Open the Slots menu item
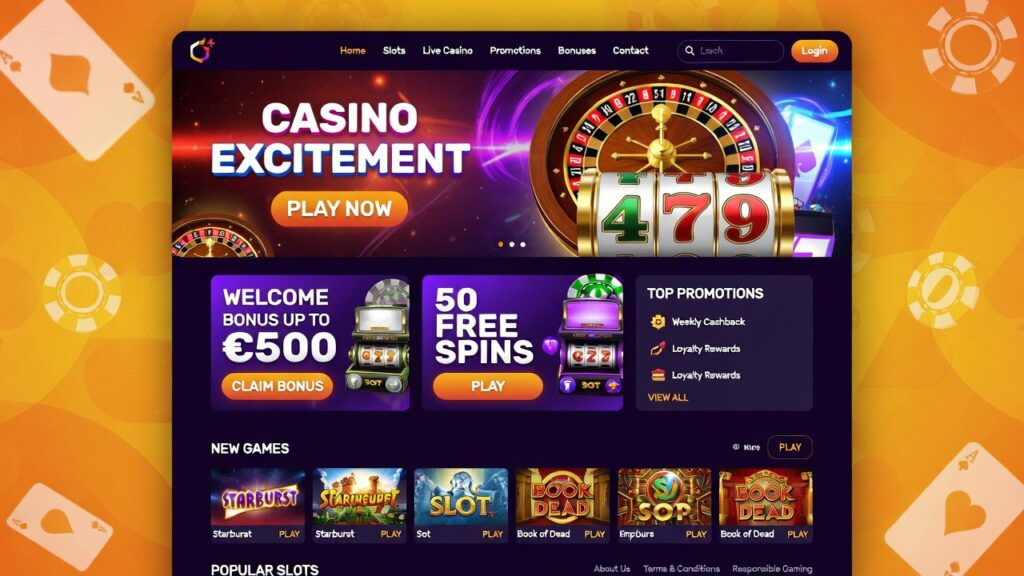Screen dimensions: 1024x576 pyautogui.click(x=394, y=50)
